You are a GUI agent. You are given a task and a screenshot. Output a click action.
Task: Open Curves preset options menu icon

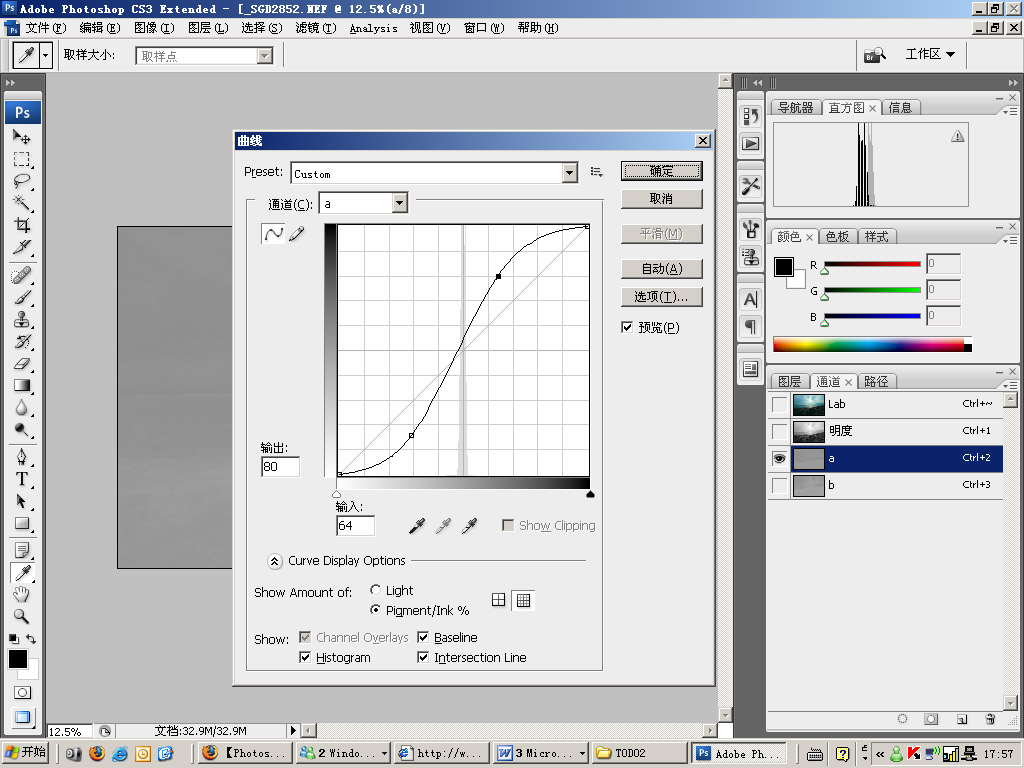coord(596,172)
